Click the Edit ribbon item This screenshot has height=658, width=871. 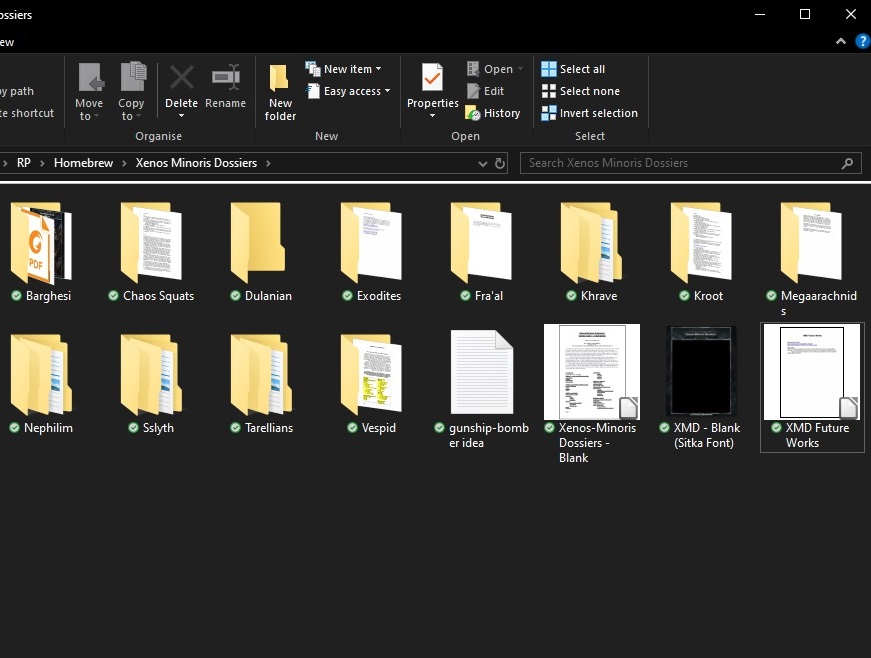485,91
